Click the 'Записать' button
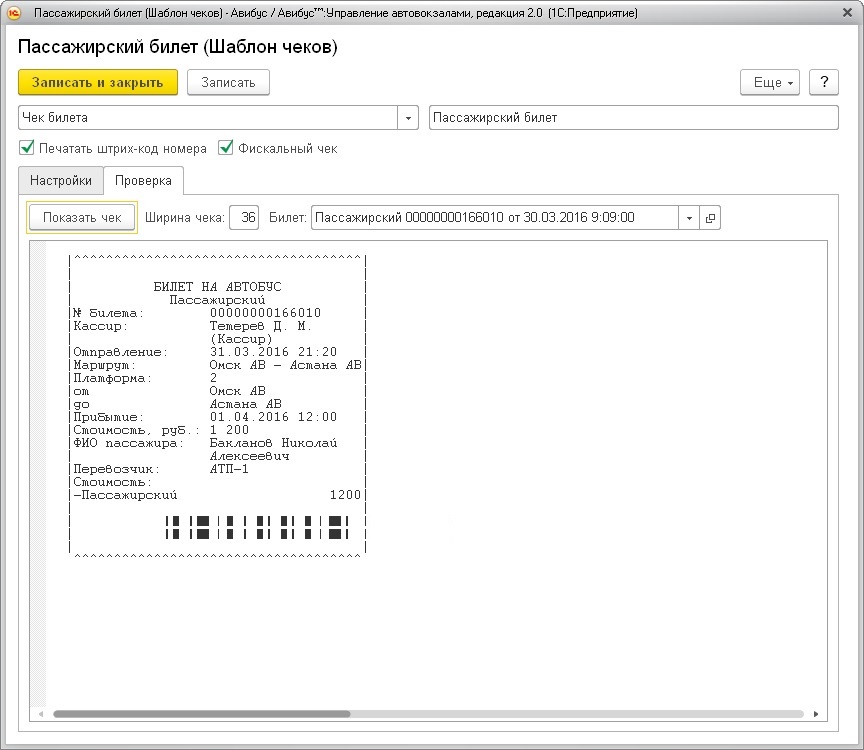 tap(228, 82)
